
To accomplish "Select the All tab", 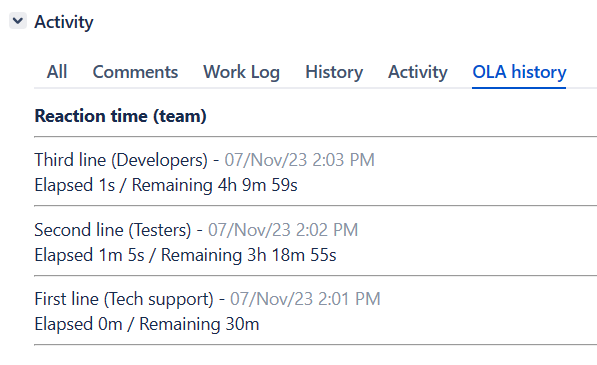I will point(57,72).
